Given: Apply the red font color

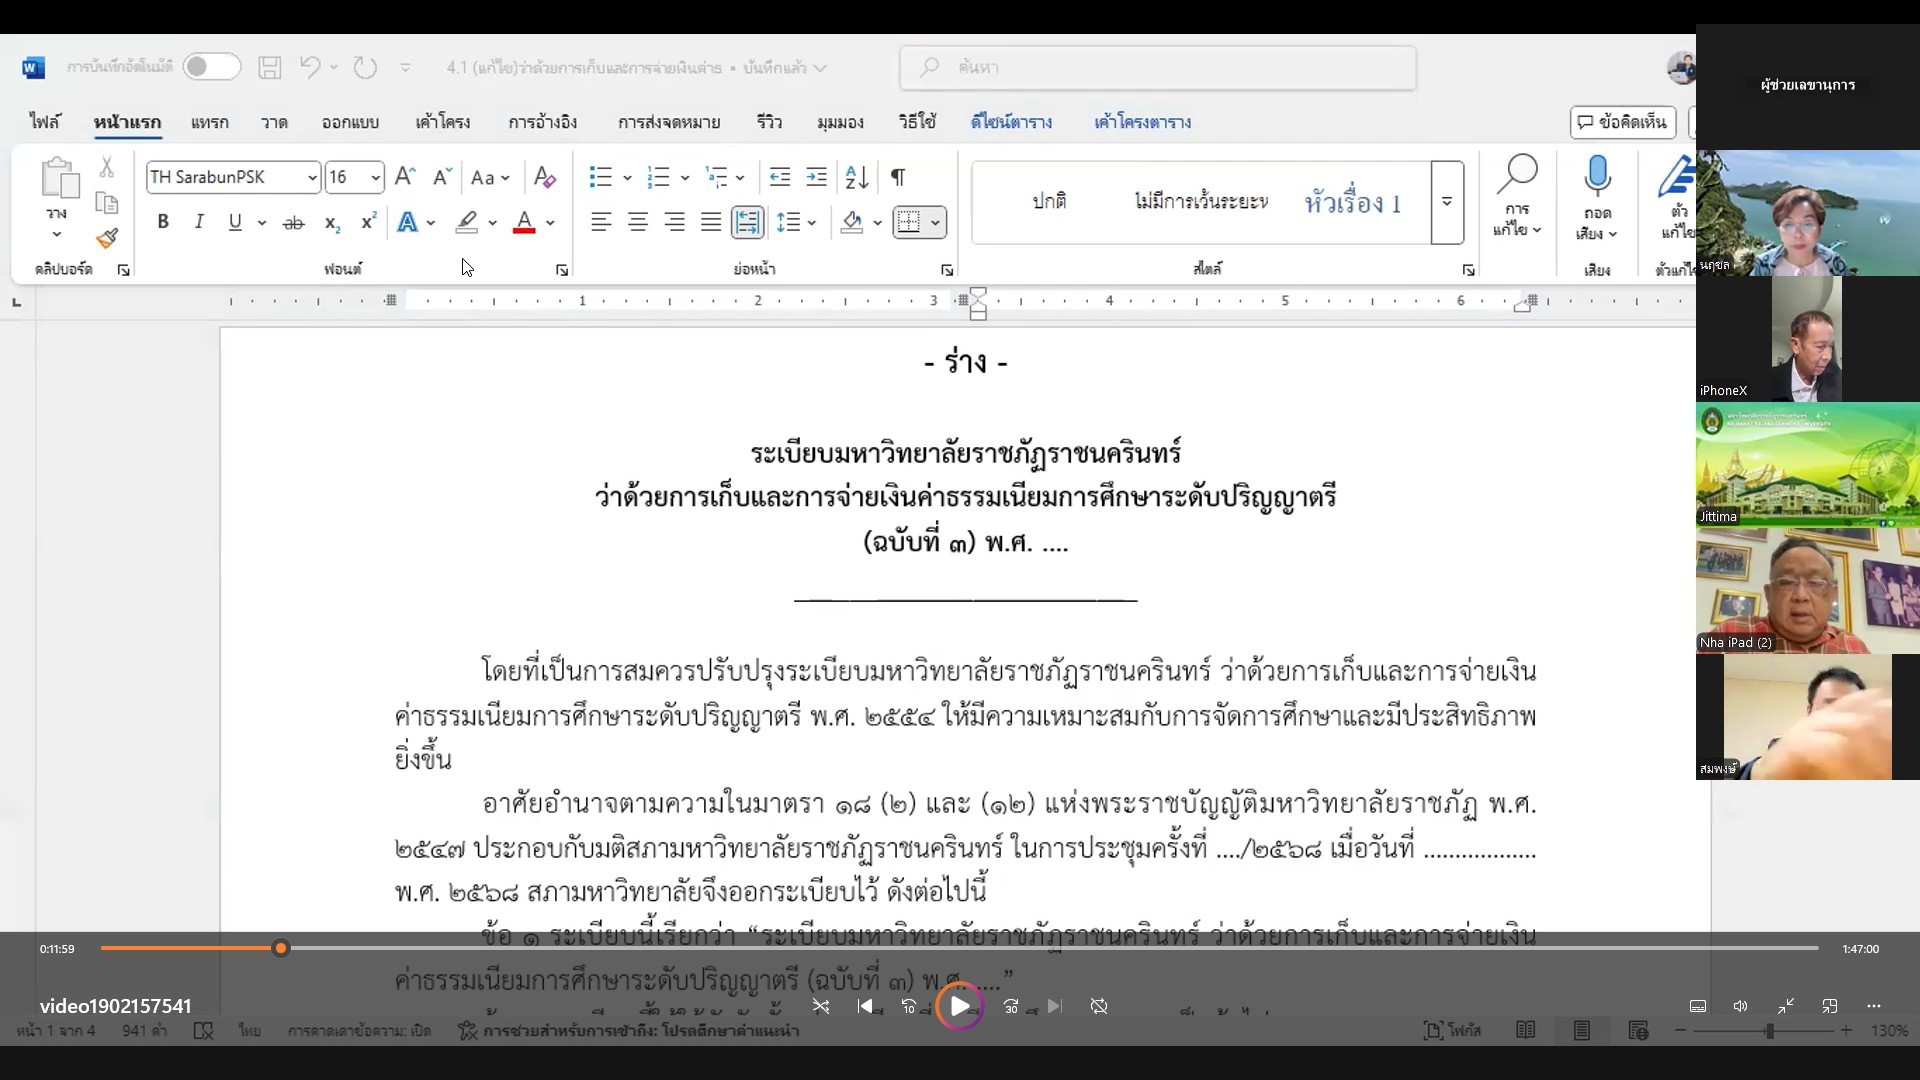Looking at the screenshot, I should (524, 222).
